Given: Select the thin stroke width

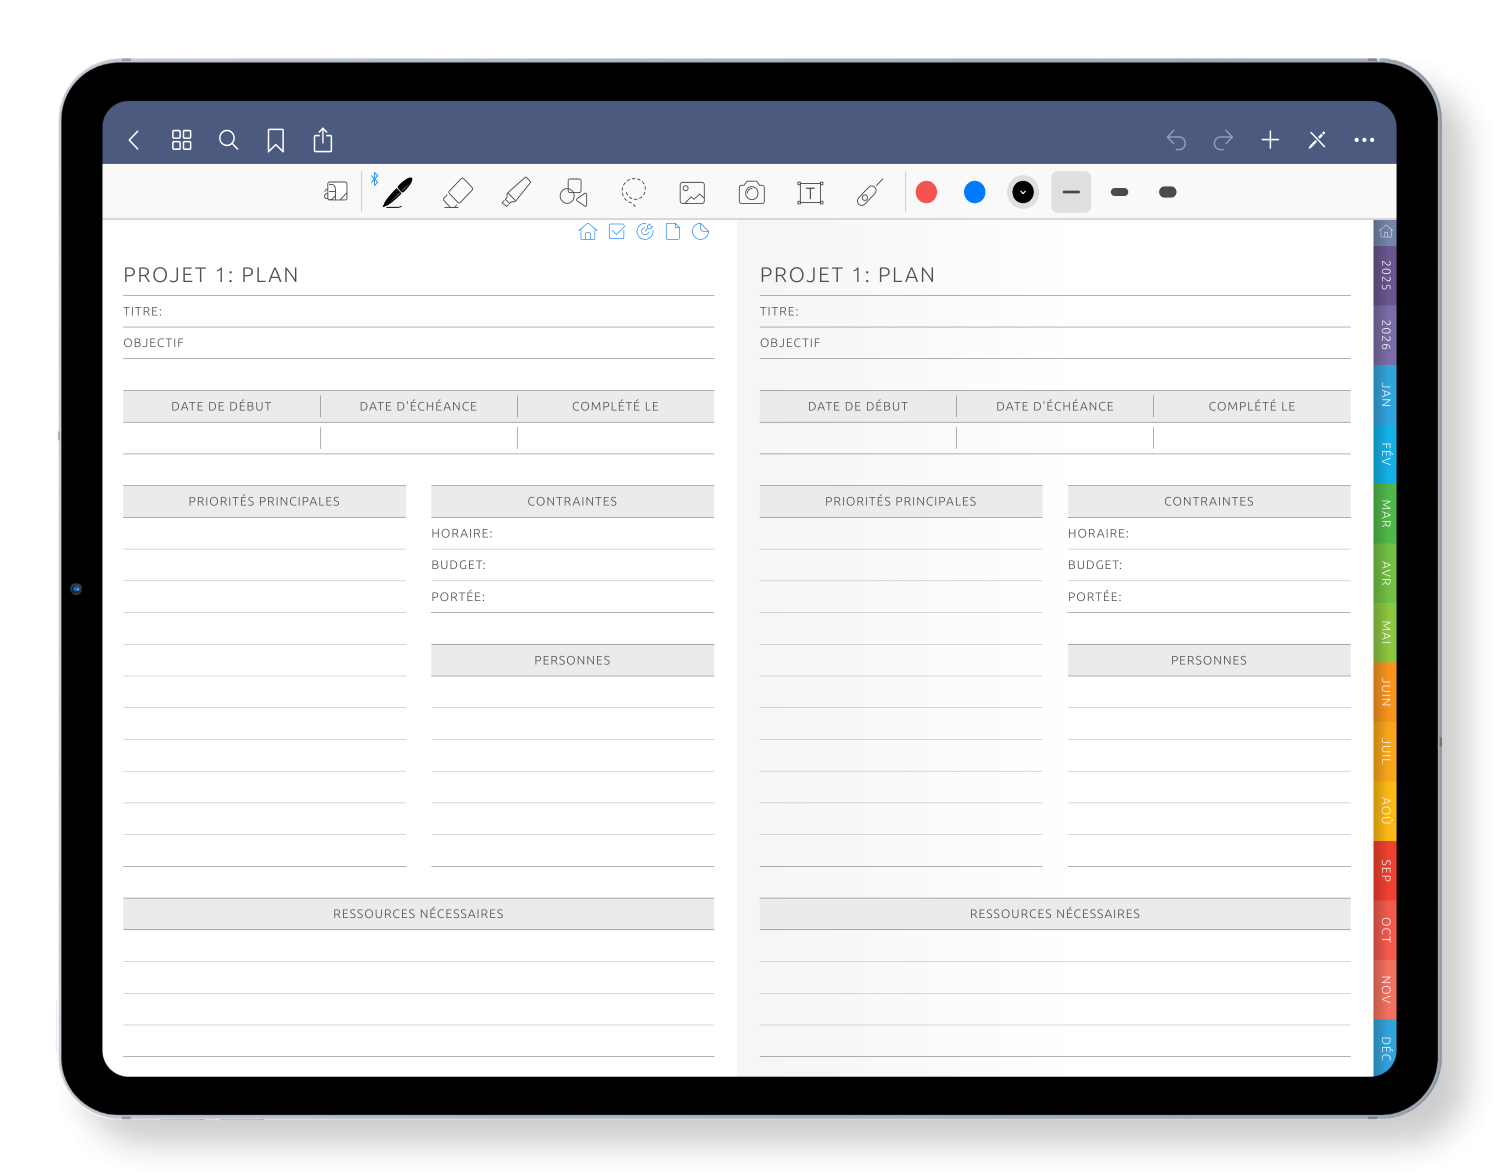Looking at the screenshot, I should (x=1071, y=192).
